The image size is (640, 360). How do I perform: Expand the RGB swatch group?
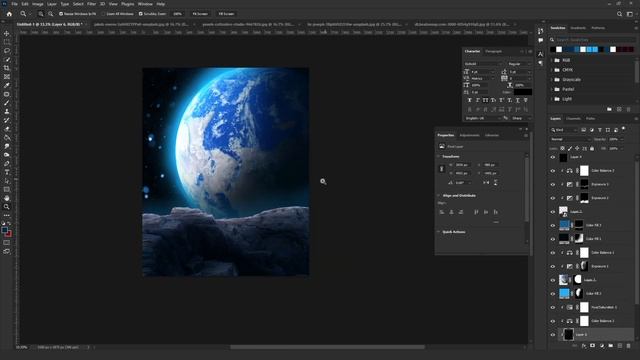pyautogui.click(x=551, y=60)
